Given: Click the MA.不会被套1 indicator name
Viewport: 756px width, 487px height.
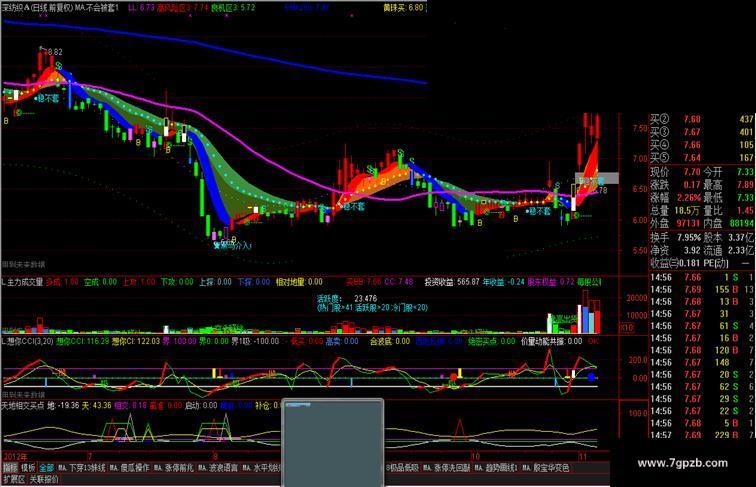Looking at the screenshot, I should tap(96, 8).
